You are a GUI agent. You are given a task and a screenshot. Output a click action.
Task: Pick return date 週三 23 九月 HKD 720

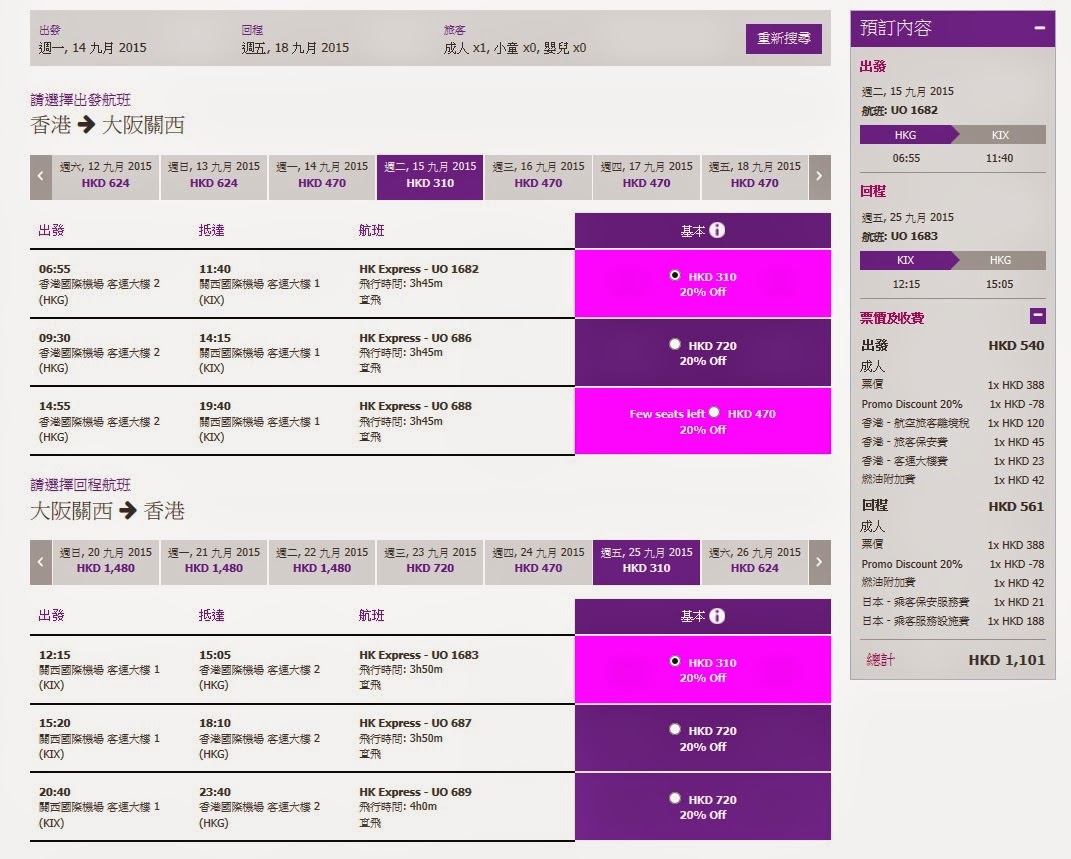click(x=430, y=561)
